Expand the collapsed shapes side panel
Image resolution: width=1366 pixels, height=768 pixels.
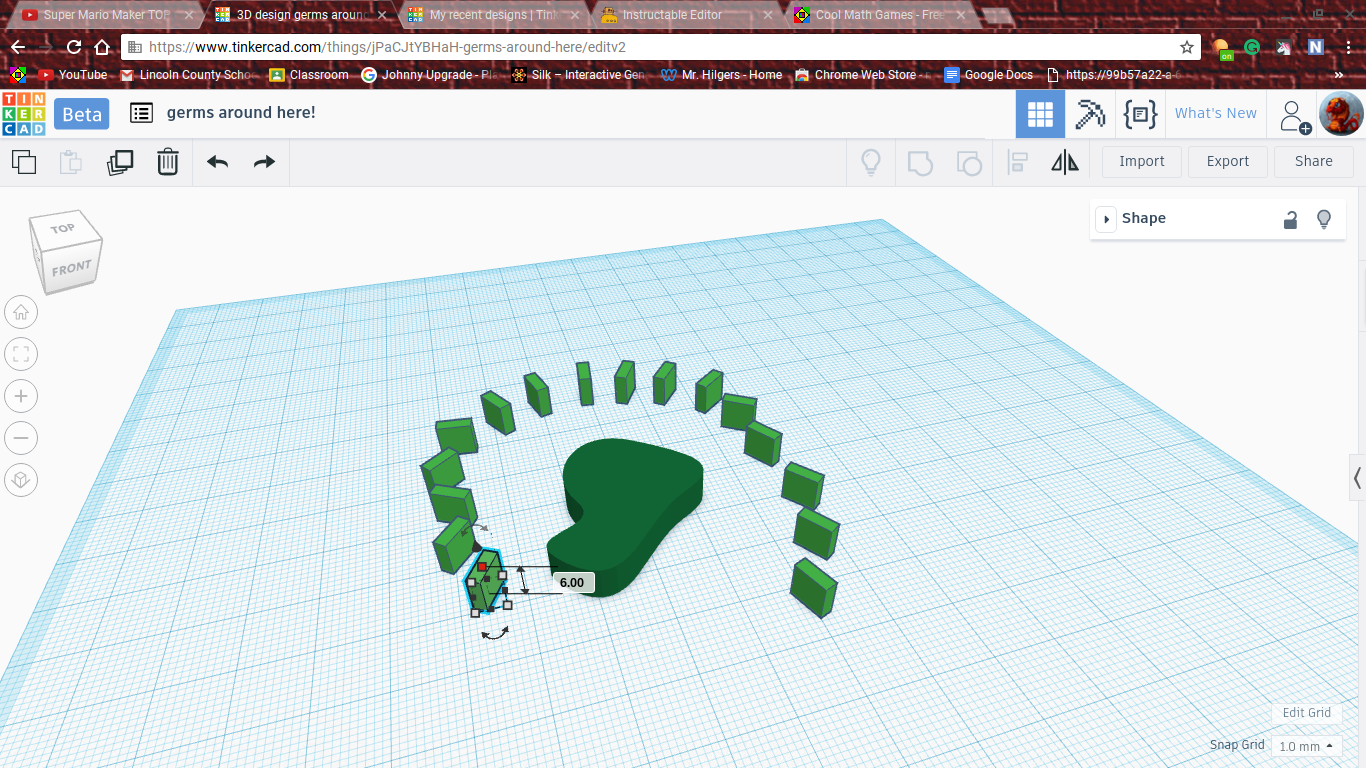pos(1357,476)
